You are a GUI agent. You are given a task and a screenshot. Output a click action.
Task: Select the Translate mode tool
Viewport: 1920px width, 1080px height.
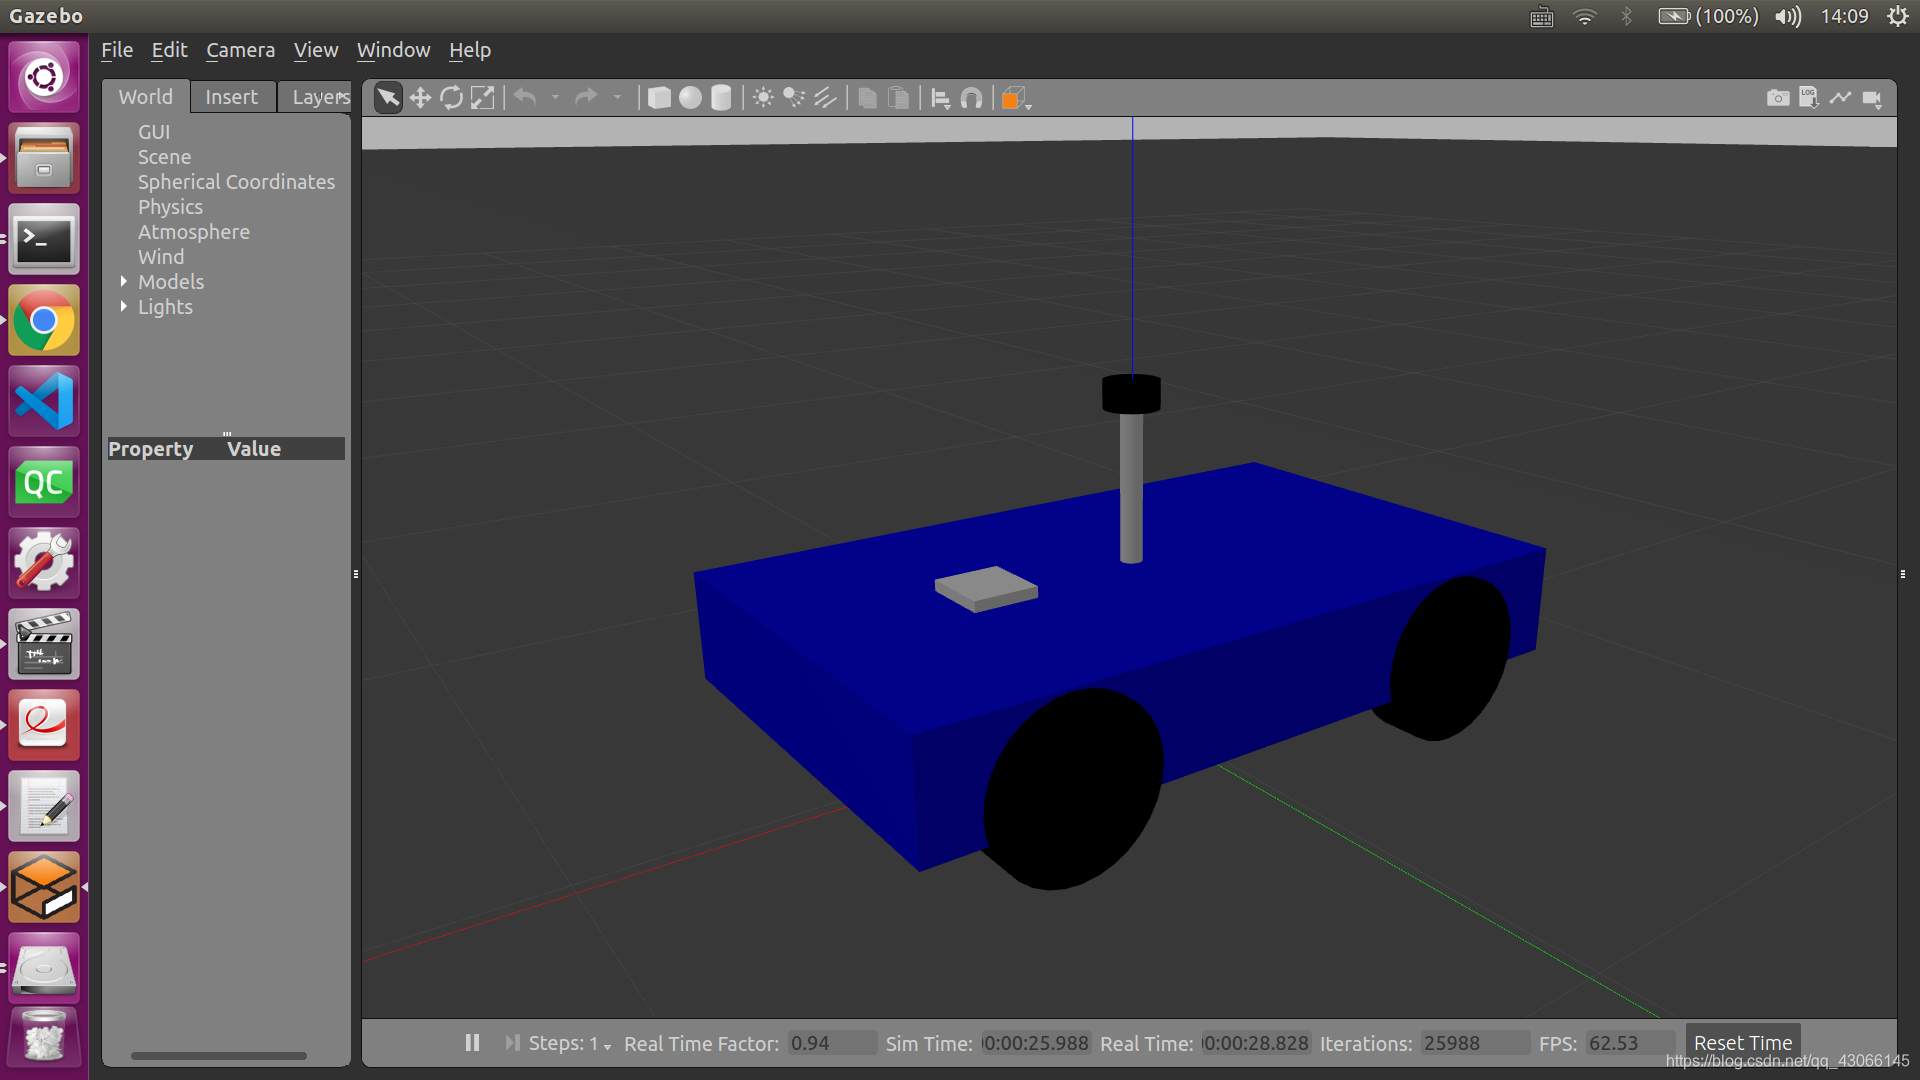[x=420, y=98]
